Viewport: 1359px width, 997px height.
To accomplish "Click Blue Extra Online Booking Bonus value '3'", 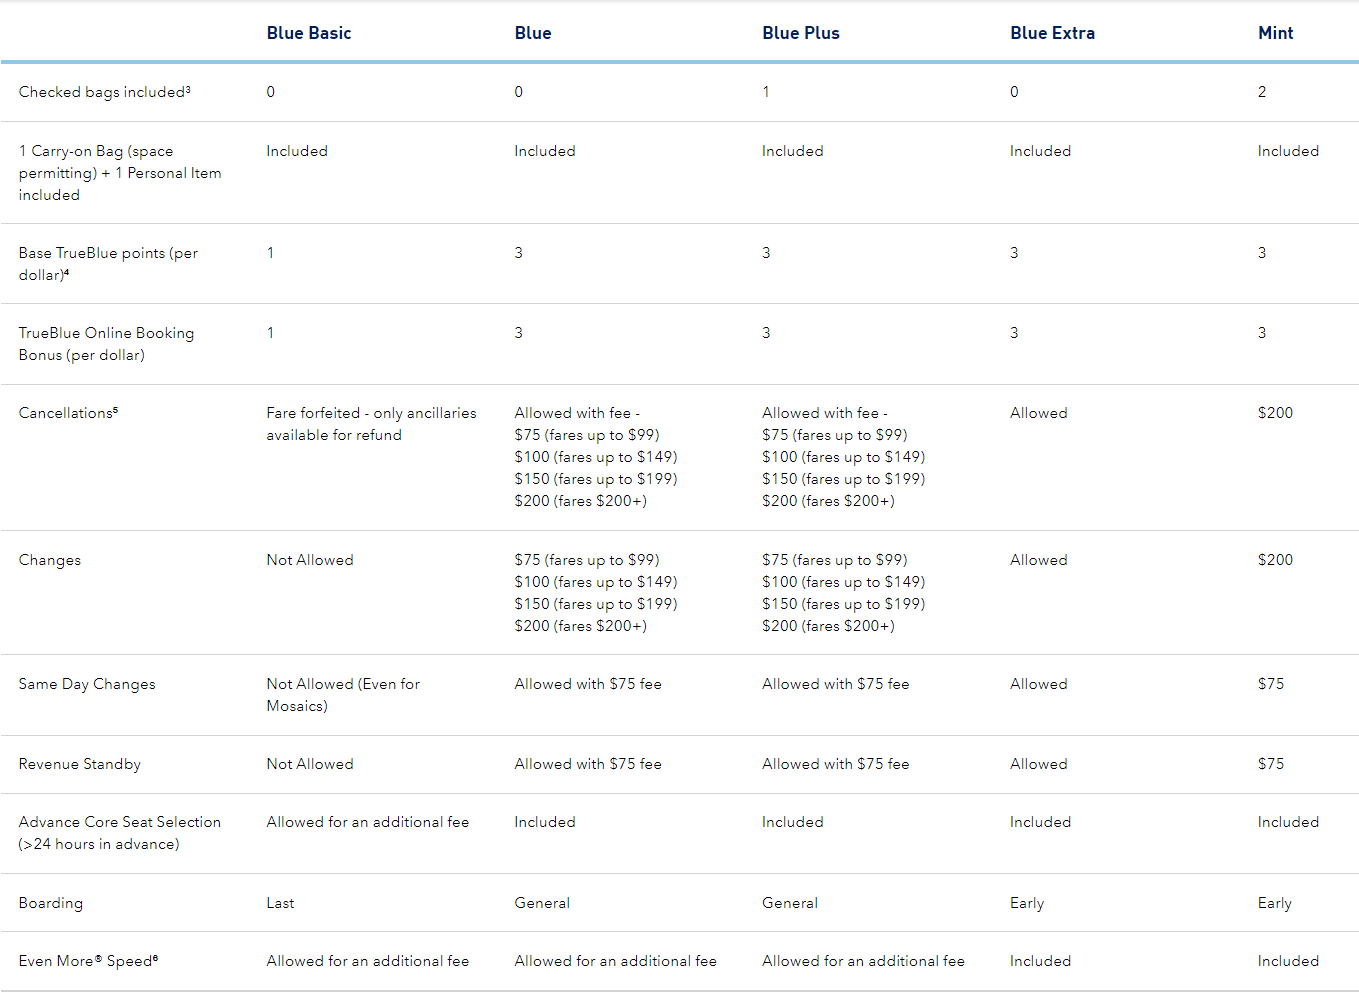I will pos(1014,333).
